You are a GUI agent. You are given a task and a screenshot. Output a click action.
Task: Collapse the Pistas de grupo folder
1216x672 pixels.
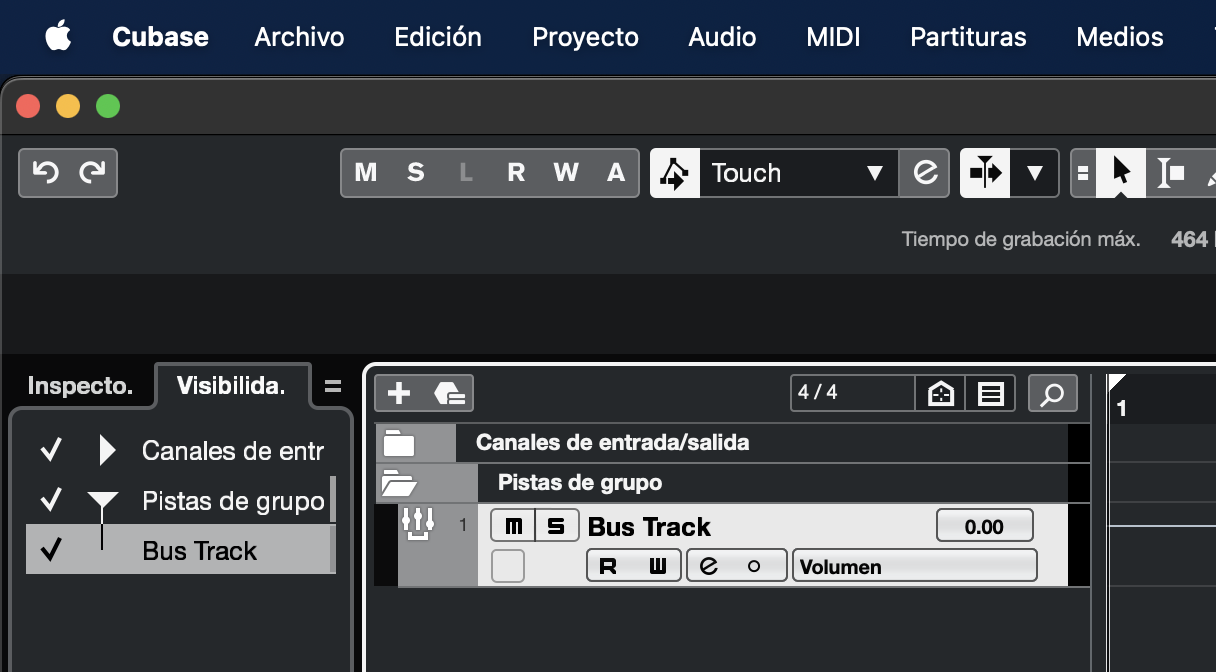[x=398, y=484]
